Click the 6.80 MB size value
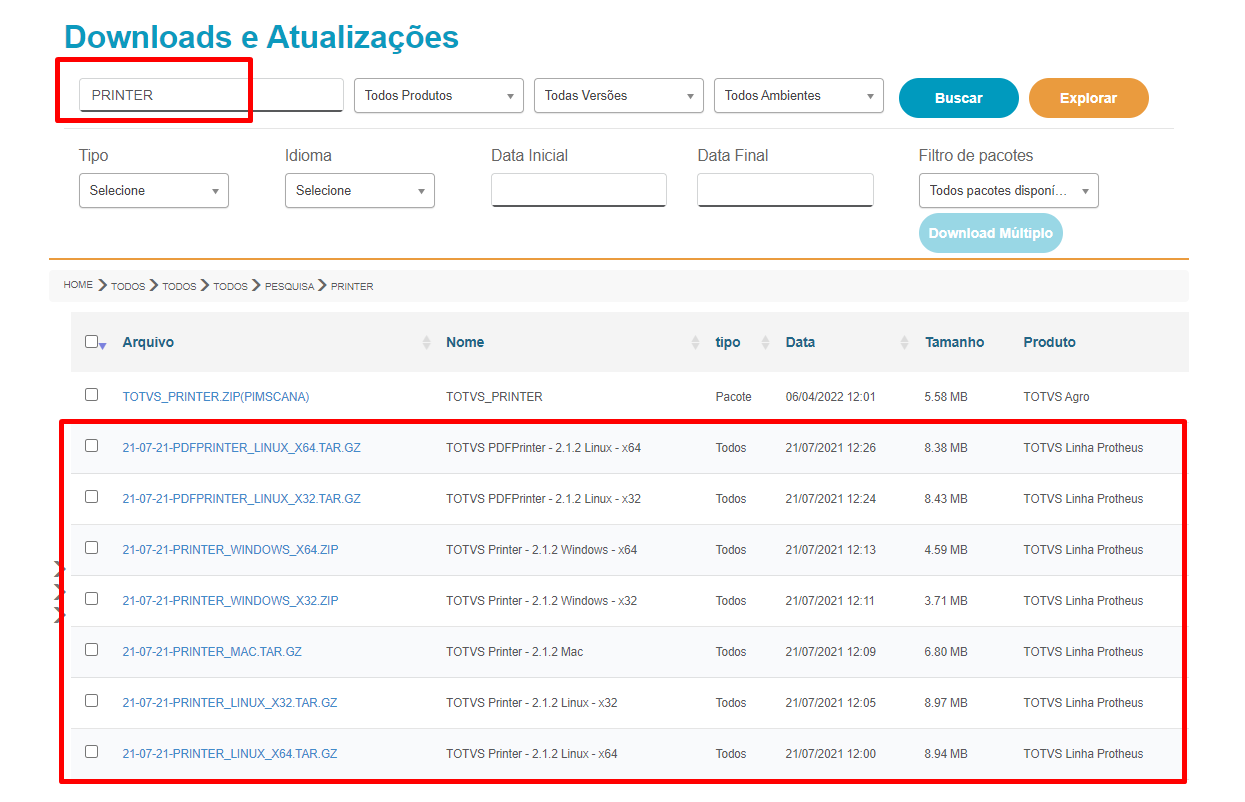1245x802 pixels. pos(946,652)
